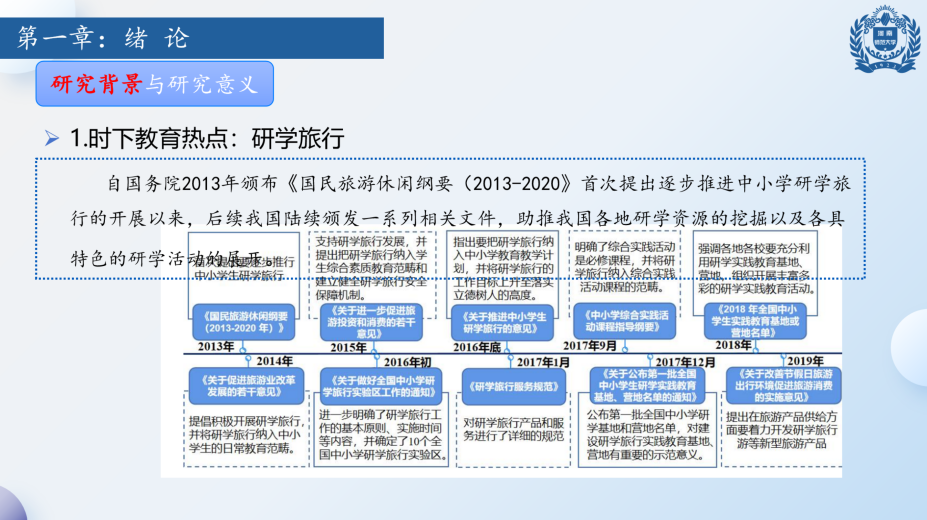This screenshot has height=520, width=927.
Task: Click the 2017年1月 timeline label
Action: 543,361
